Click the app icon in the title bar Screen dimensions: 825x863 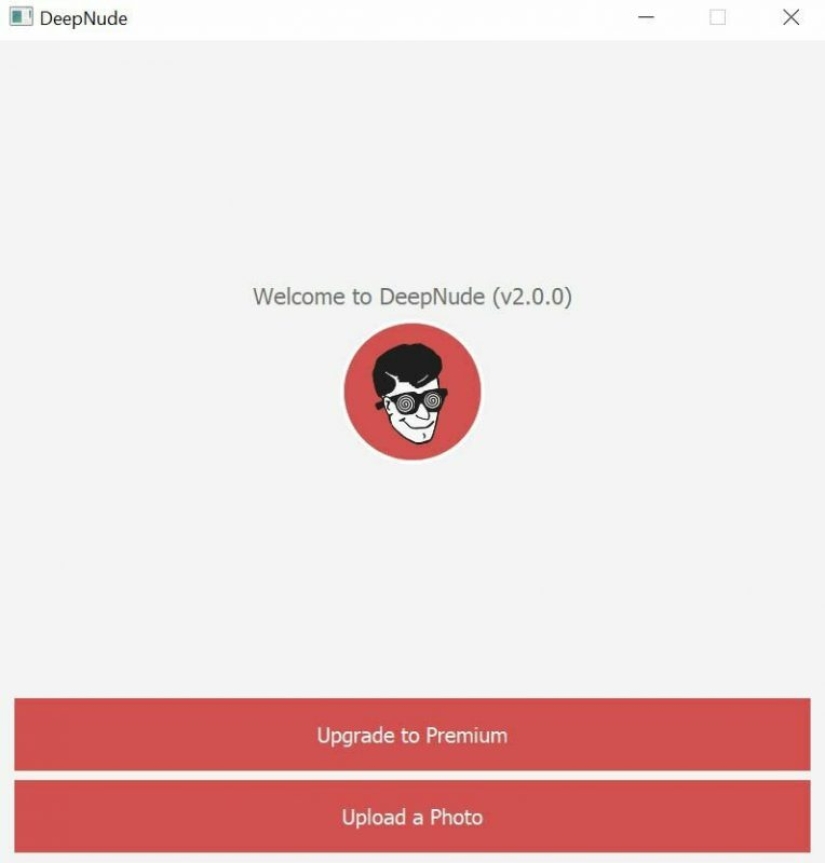(x=21, y=17)
